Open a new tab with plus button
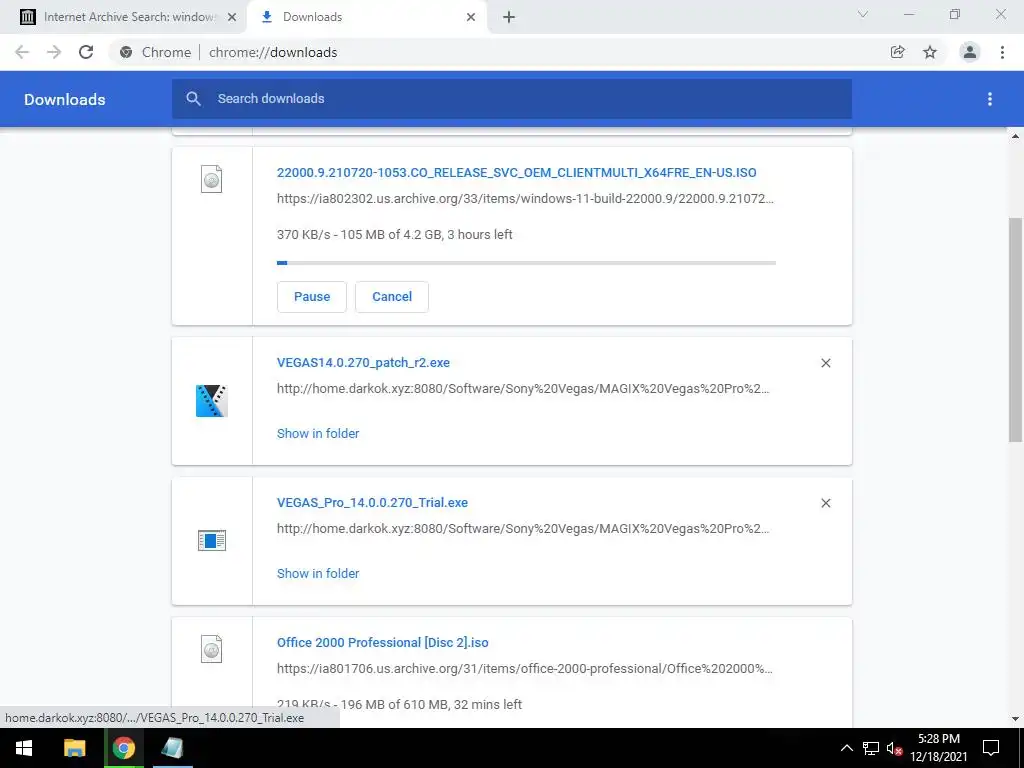The height and width of the screenshot is (768, 1024). [509, 18]
